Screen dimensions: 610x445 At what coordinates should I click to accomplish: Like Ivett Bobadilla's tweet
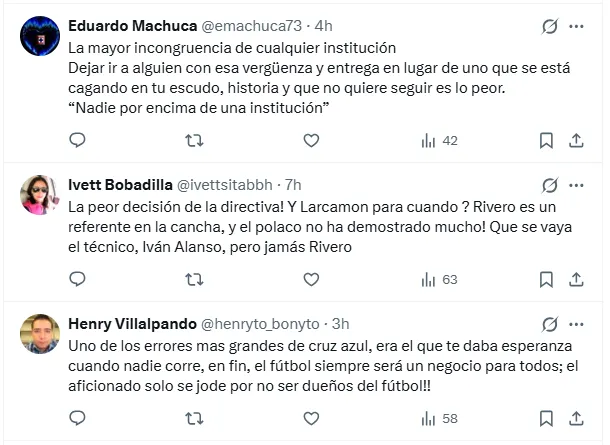[311, 280]
